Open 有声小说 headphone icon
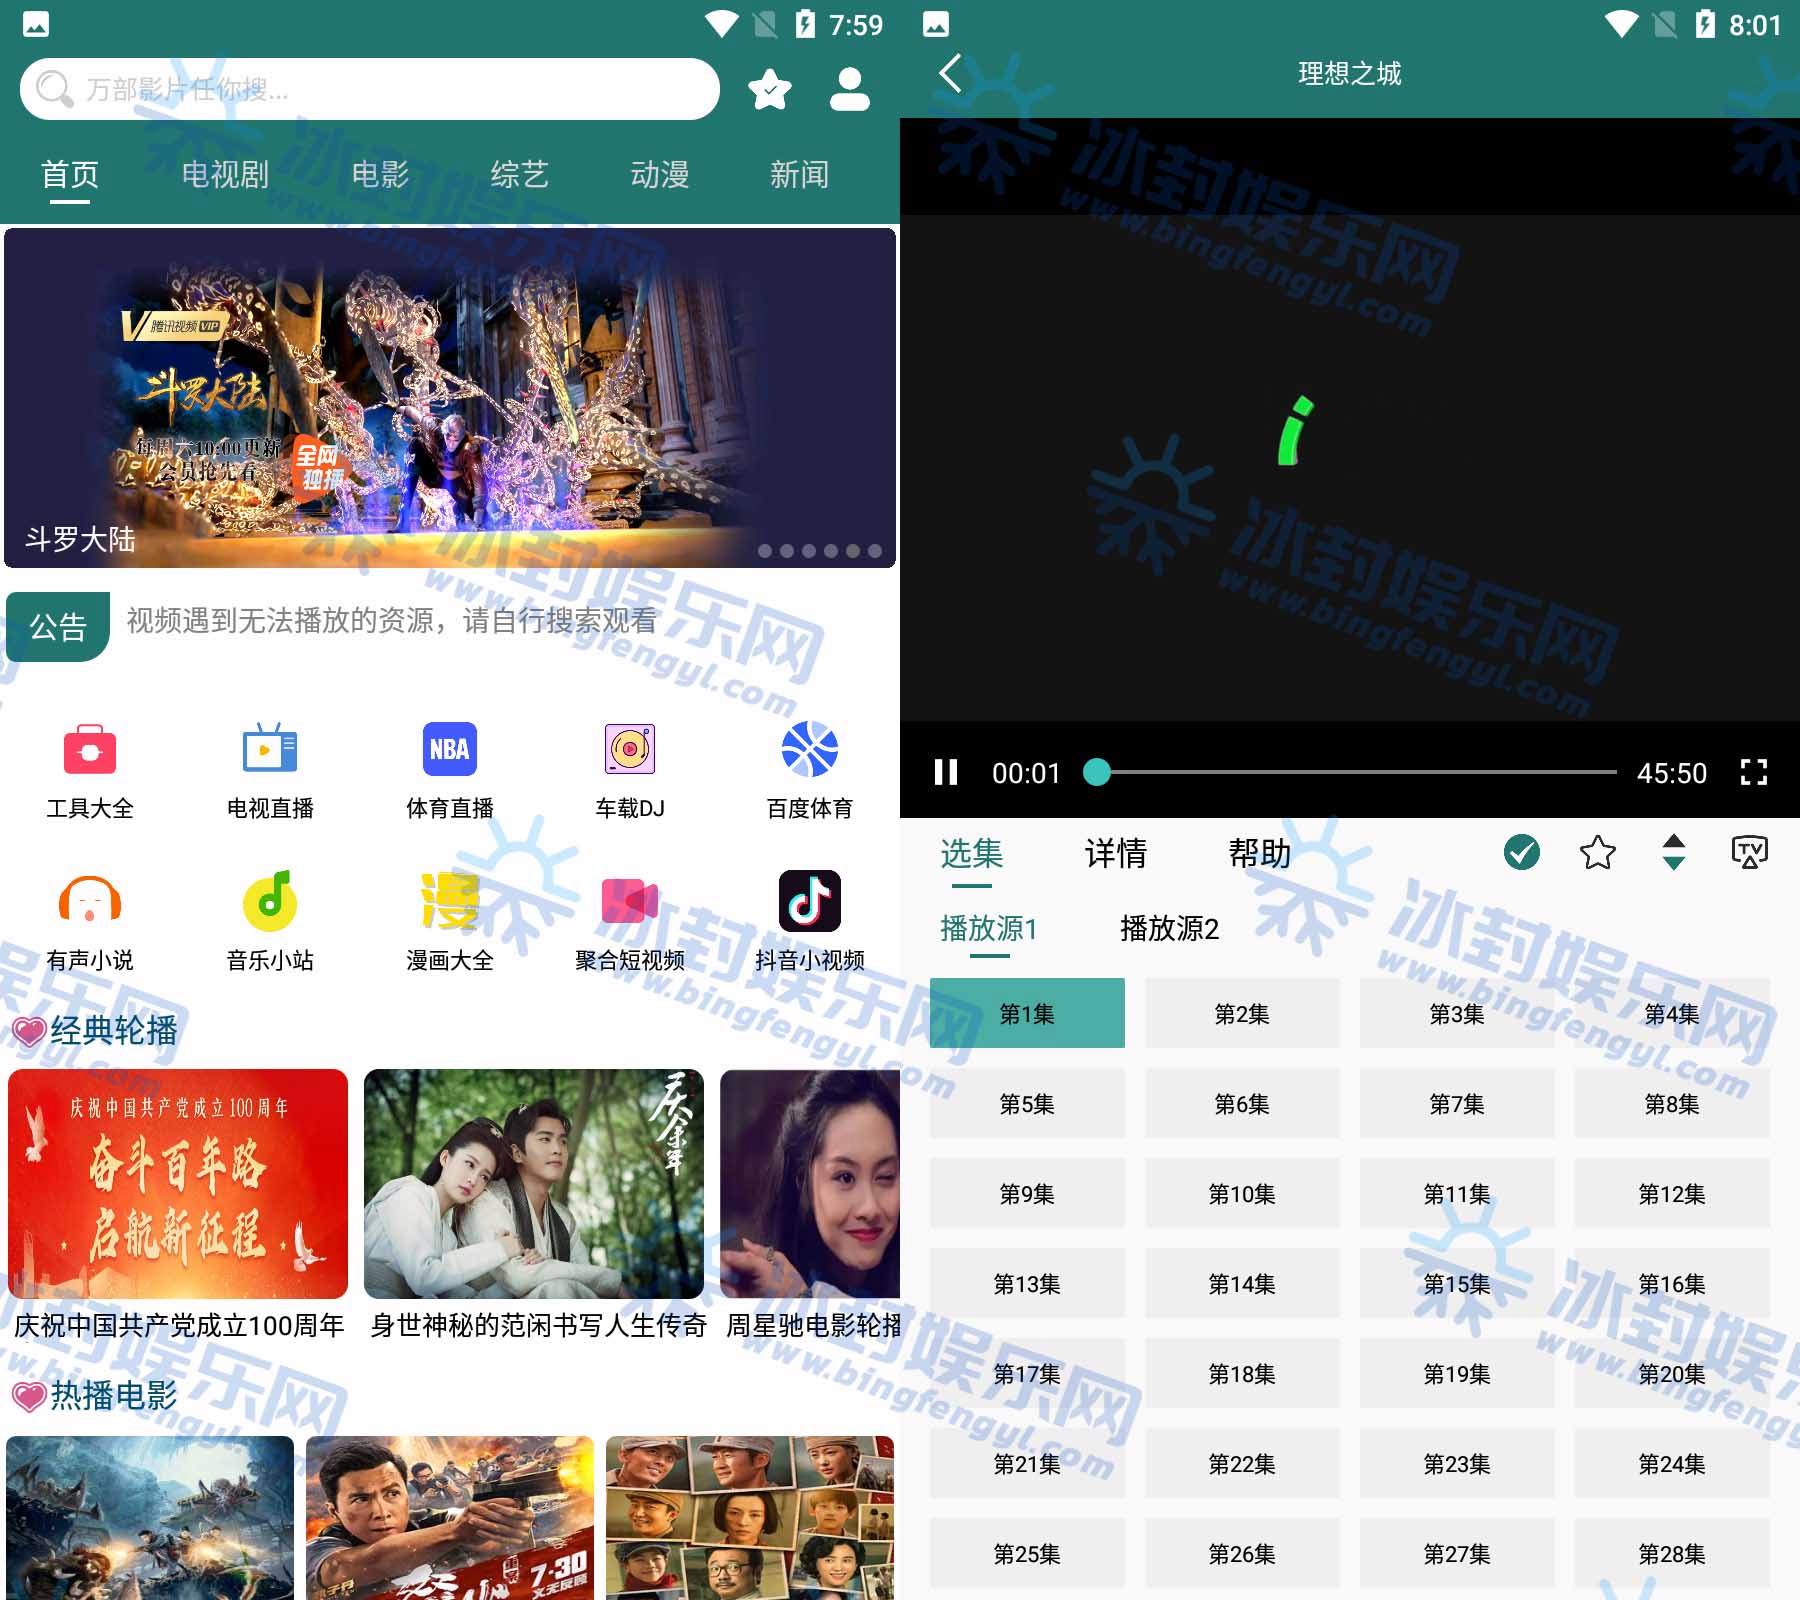The image size is (1800, 1600). coord(90,901)
